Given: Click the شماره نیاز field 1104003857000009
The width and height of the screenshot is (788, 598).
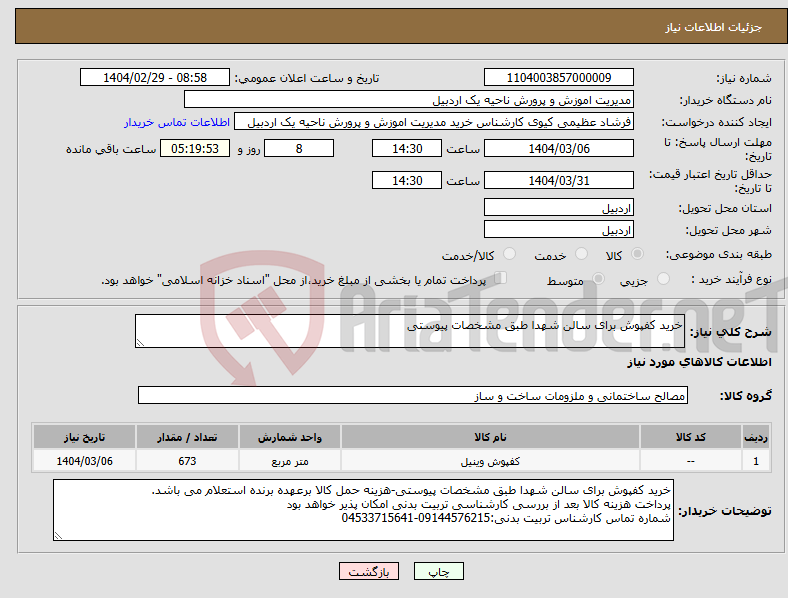Looking at the screenshot, I should point(558,77).
